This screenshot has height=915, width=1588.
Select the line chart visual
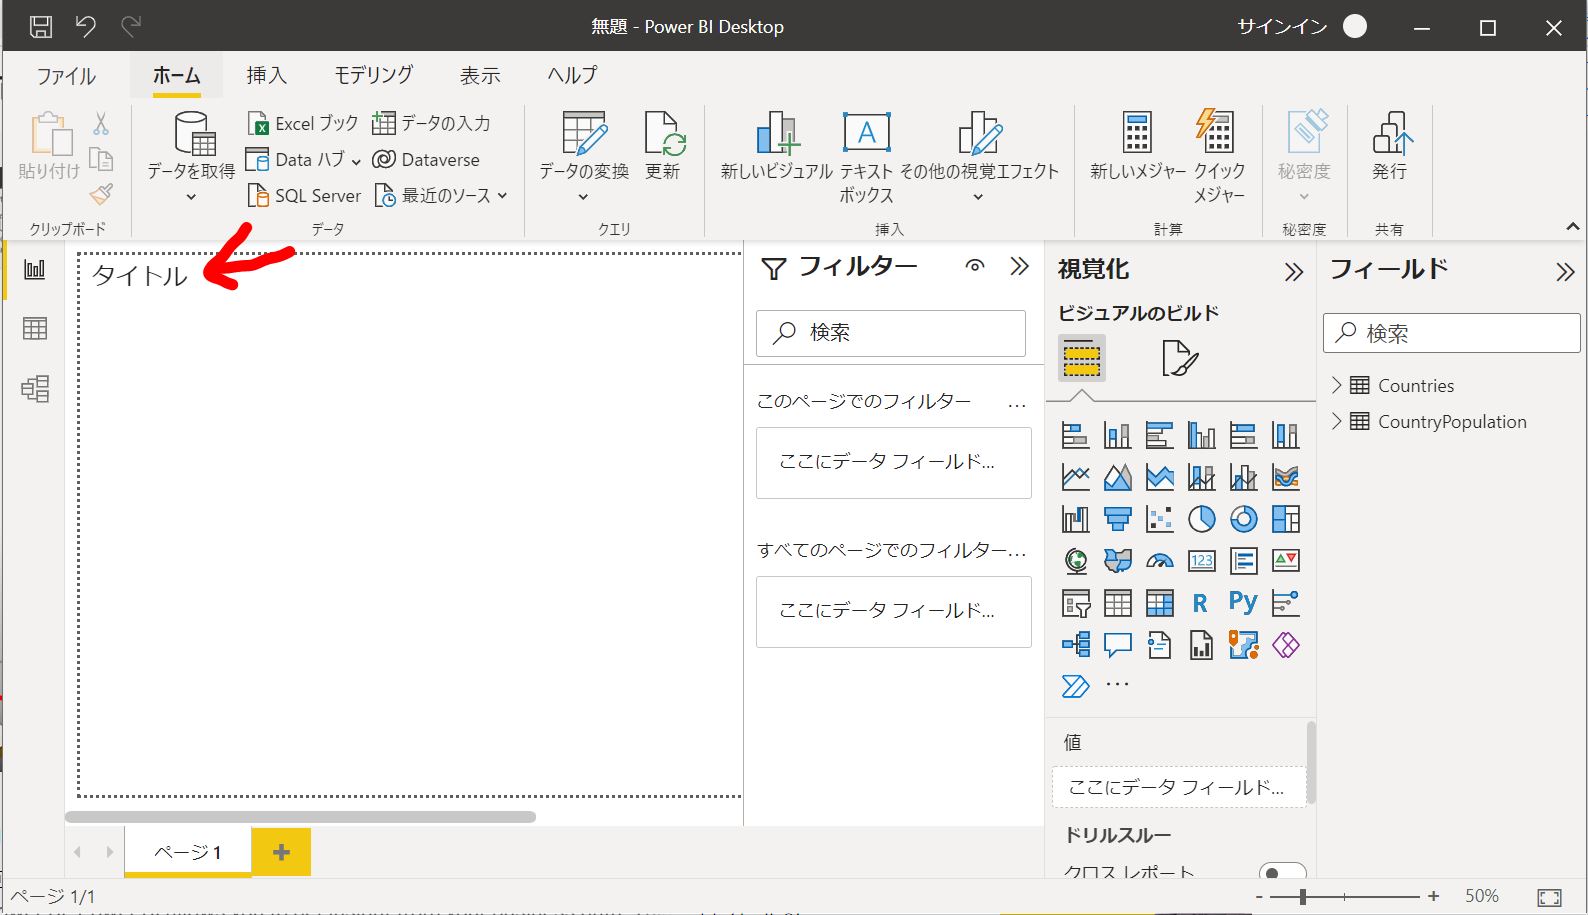[x=1075, y=477]
